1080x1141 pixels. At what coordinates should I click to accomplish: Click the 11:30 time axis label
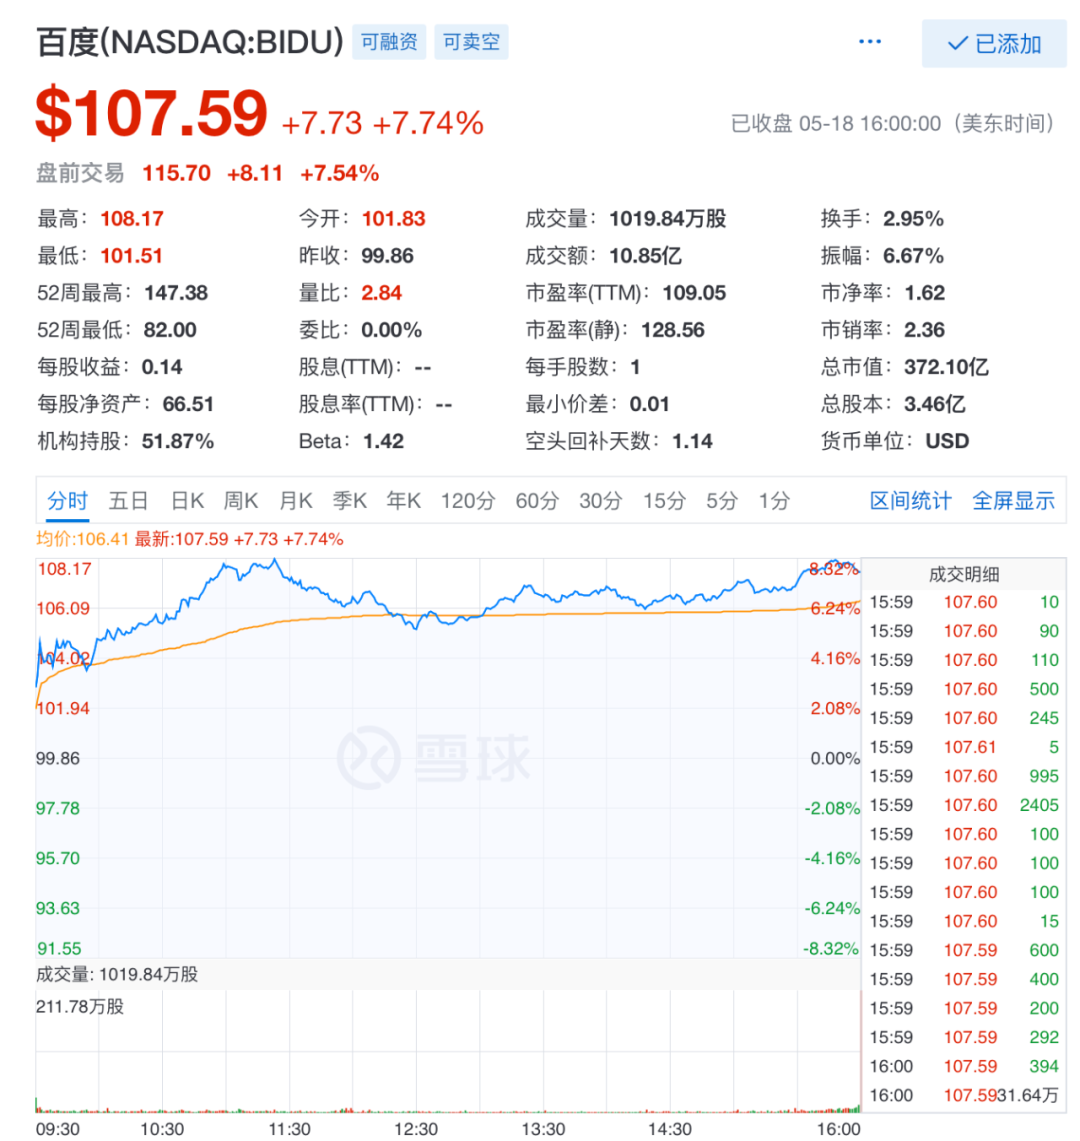point(290,1129)
